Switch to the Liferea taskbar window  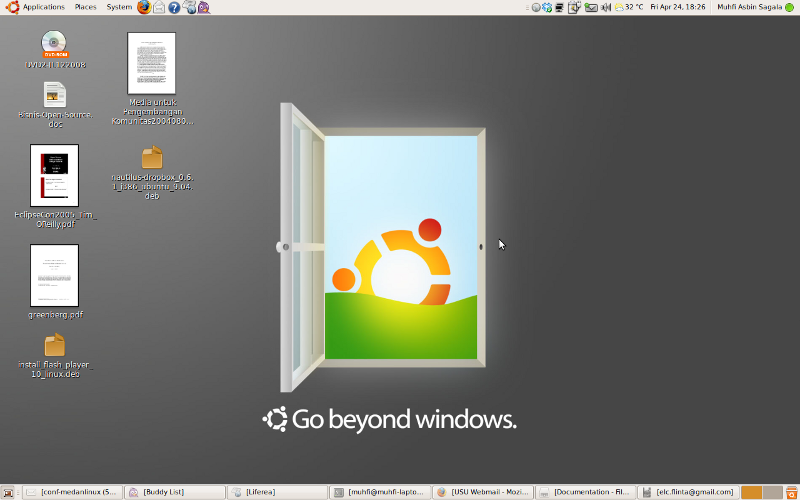pyautogui.click(x=277, y=492)
